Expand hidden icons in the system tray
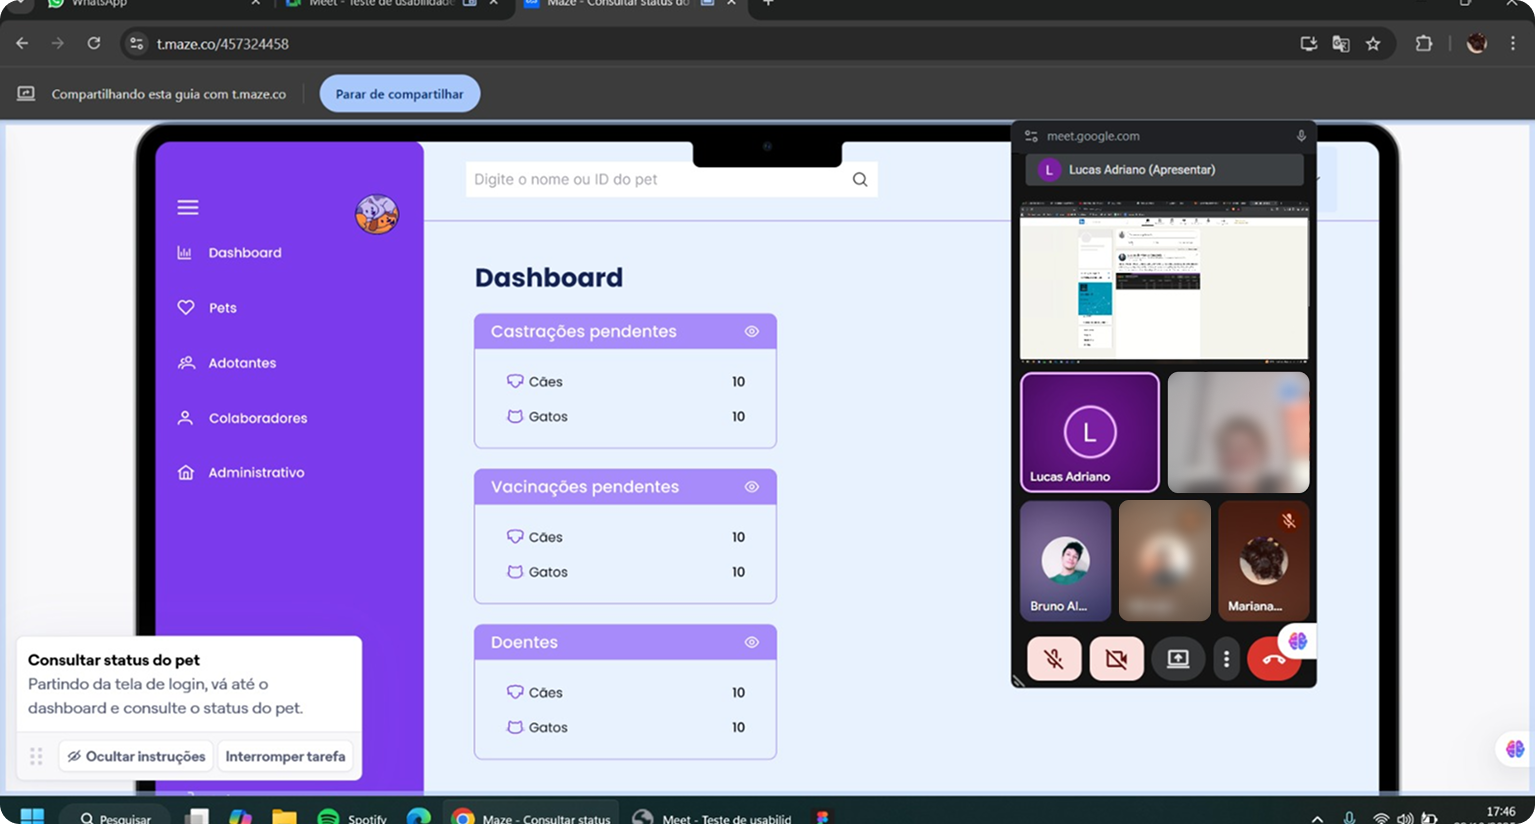1535x824 pixels. 1318,817
